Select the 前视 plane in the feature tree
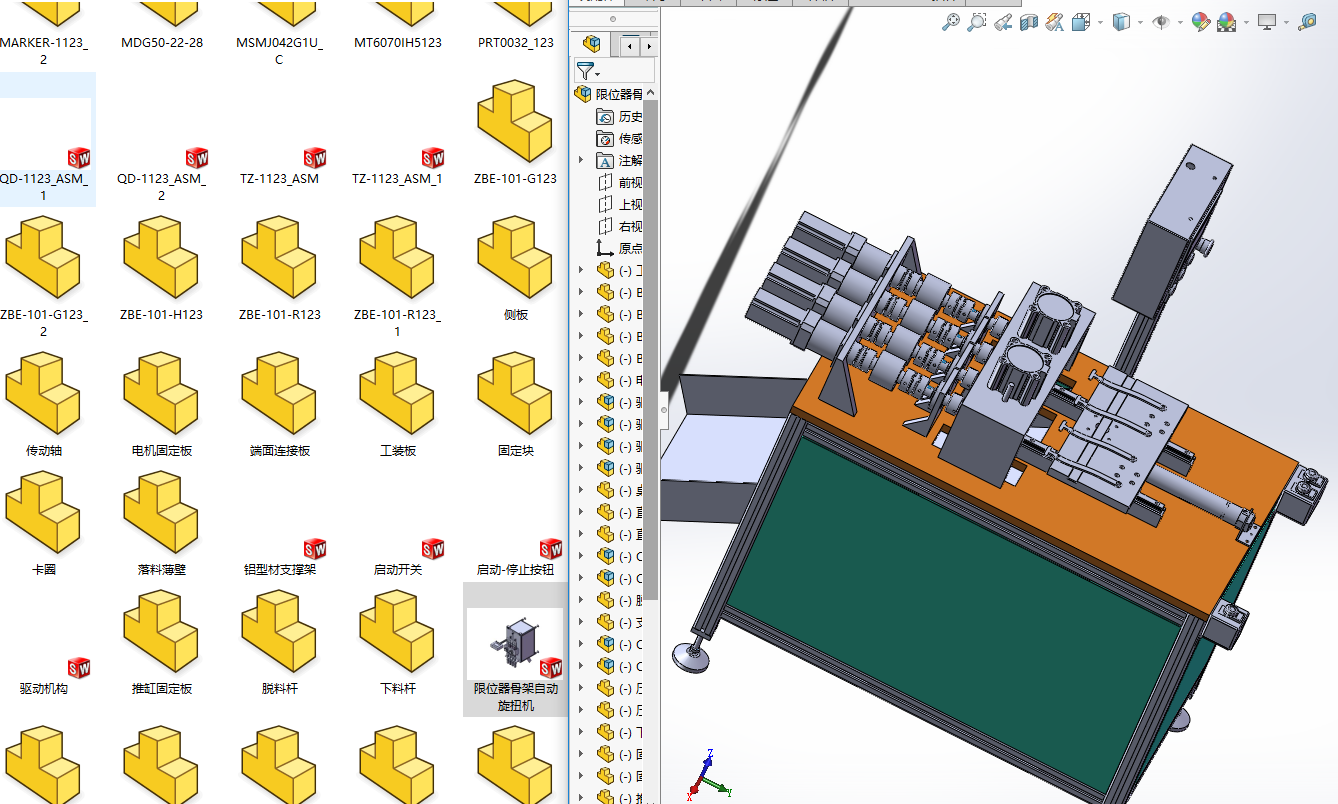The width and height of the screenshot is (1338, 804). tap(619, 182)
